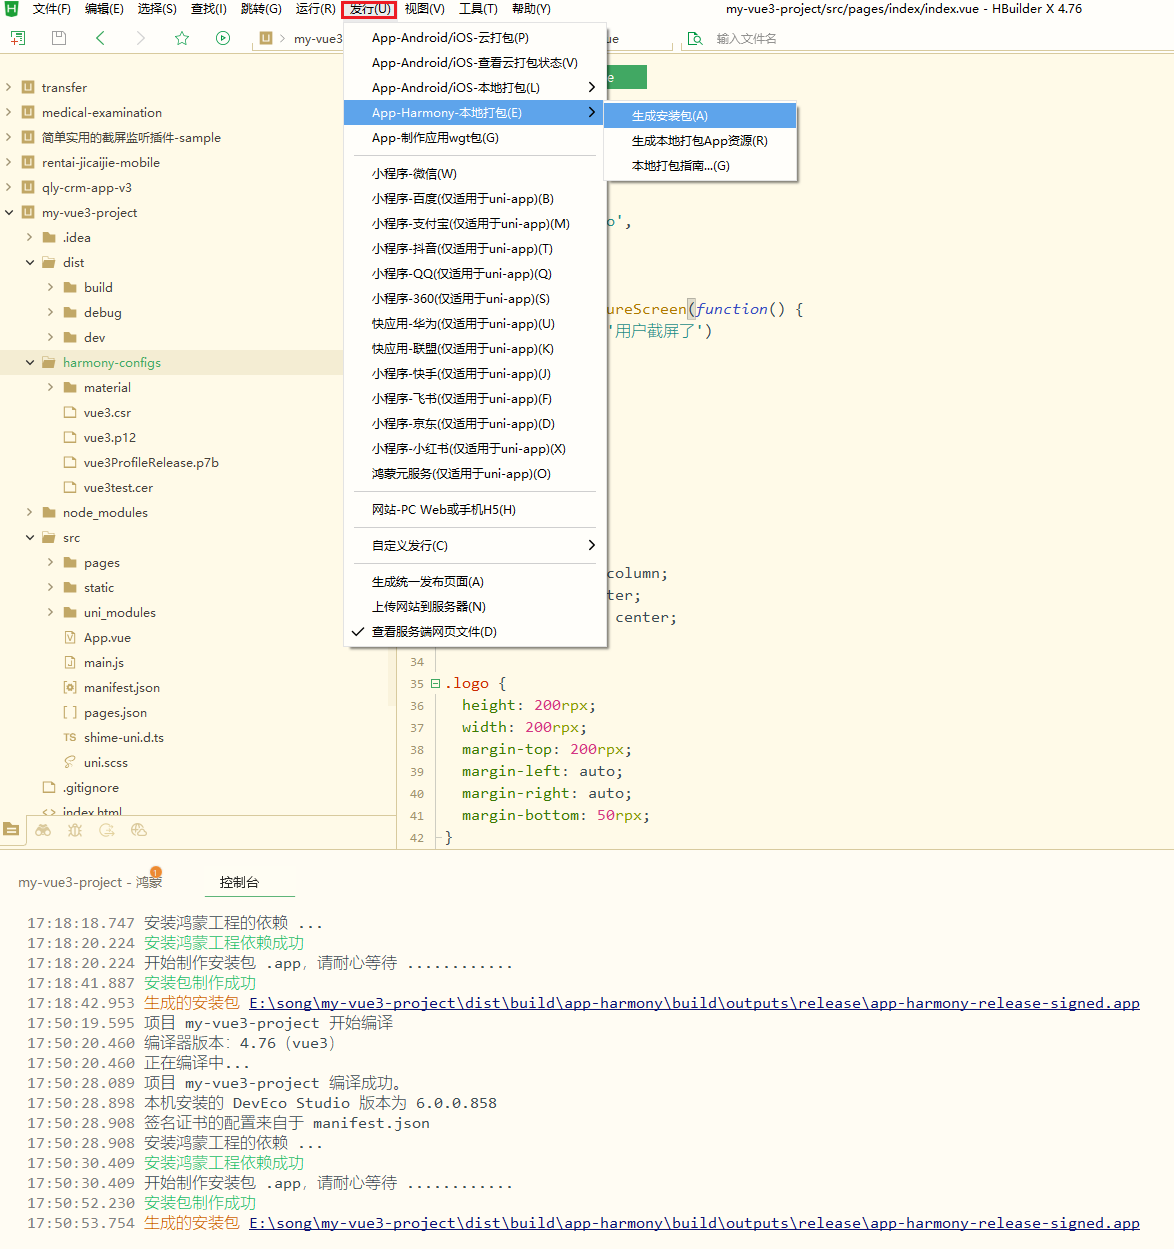Open the cloud globe panel icon
1174x1249 pixels.
[139, 830]
